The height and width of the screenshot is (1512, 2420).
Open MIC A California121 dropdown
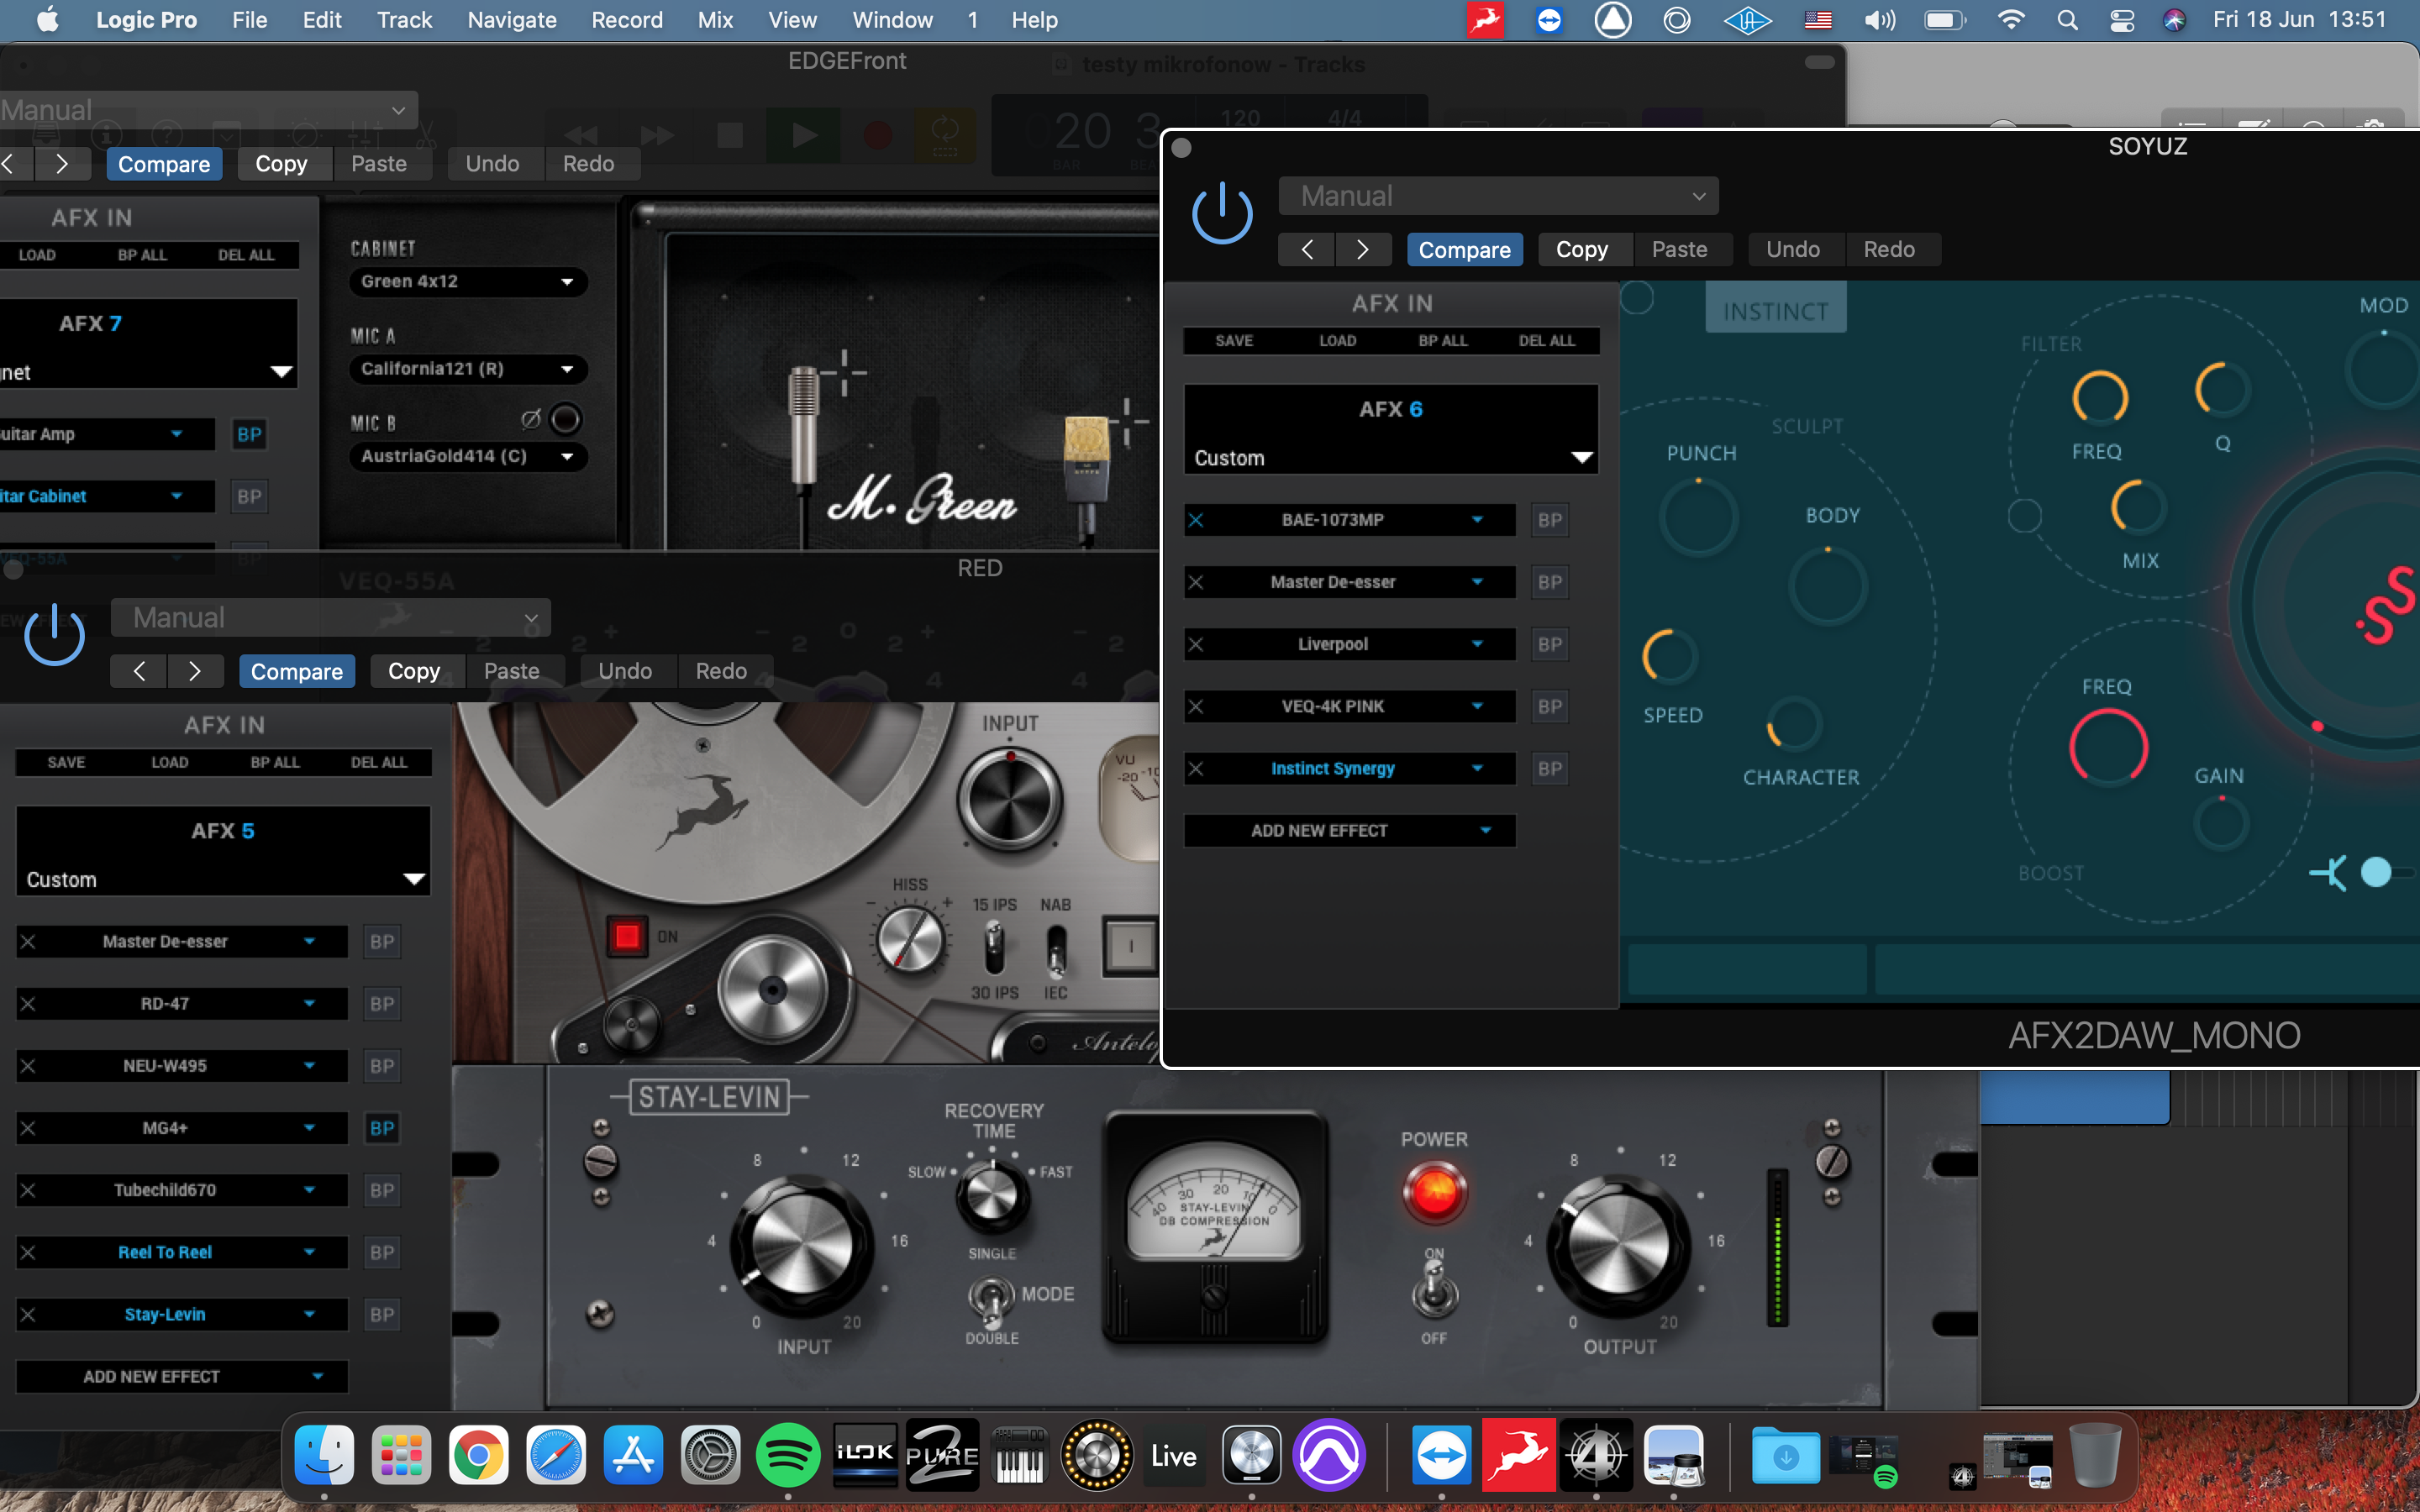click(468, 369)
